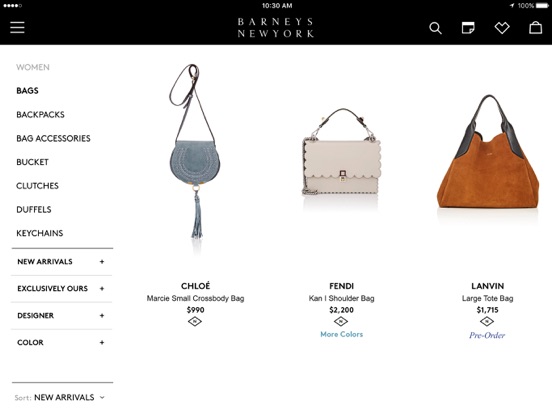The height and width of the screenshot is (414, 552).
Task: Tap the diamond badge under the Chloé price
Action: [195, 321]
